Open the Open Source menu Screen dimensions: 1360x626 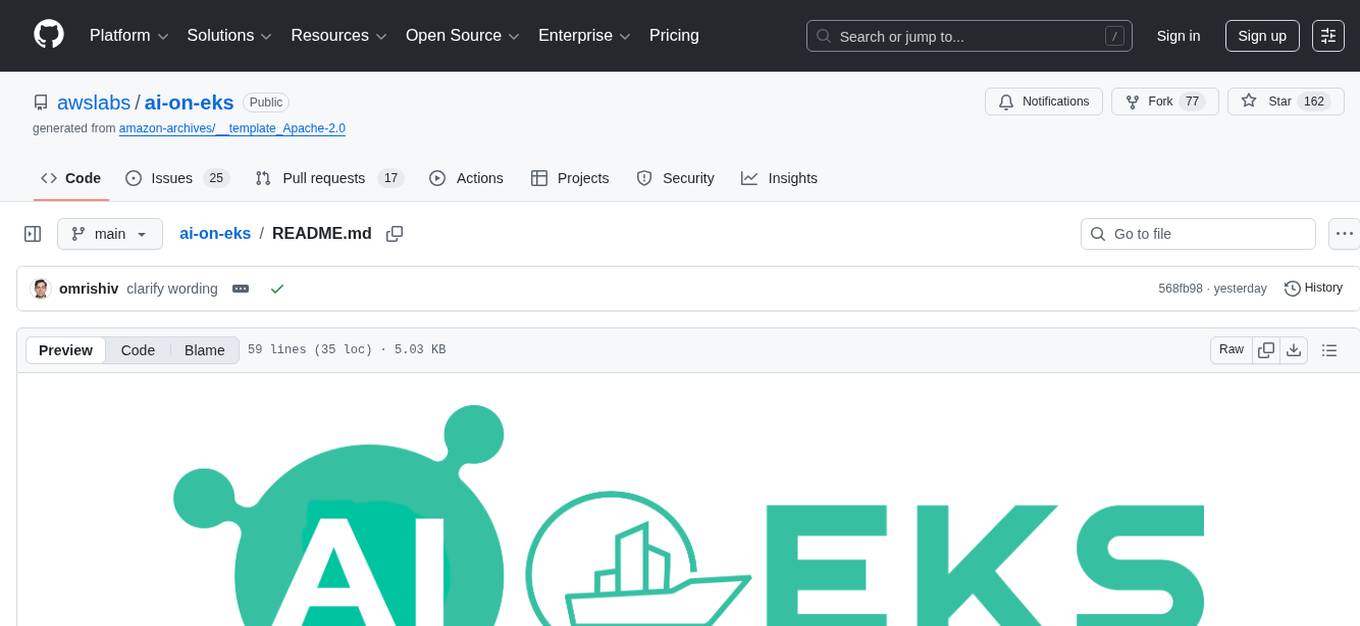click(x=461, y=35)
